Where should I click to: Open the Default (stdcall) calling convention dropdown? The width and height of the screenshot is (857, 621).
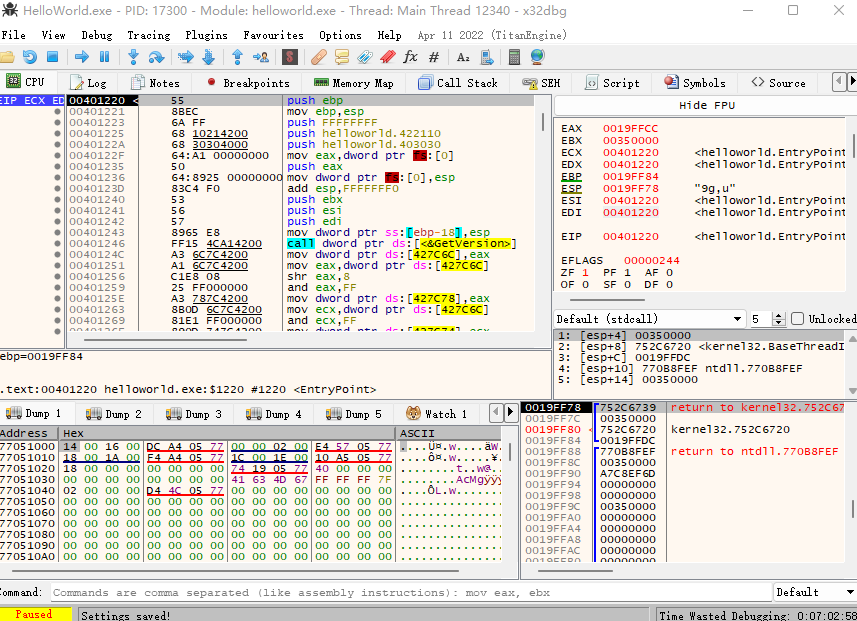[x=649, y=319]
